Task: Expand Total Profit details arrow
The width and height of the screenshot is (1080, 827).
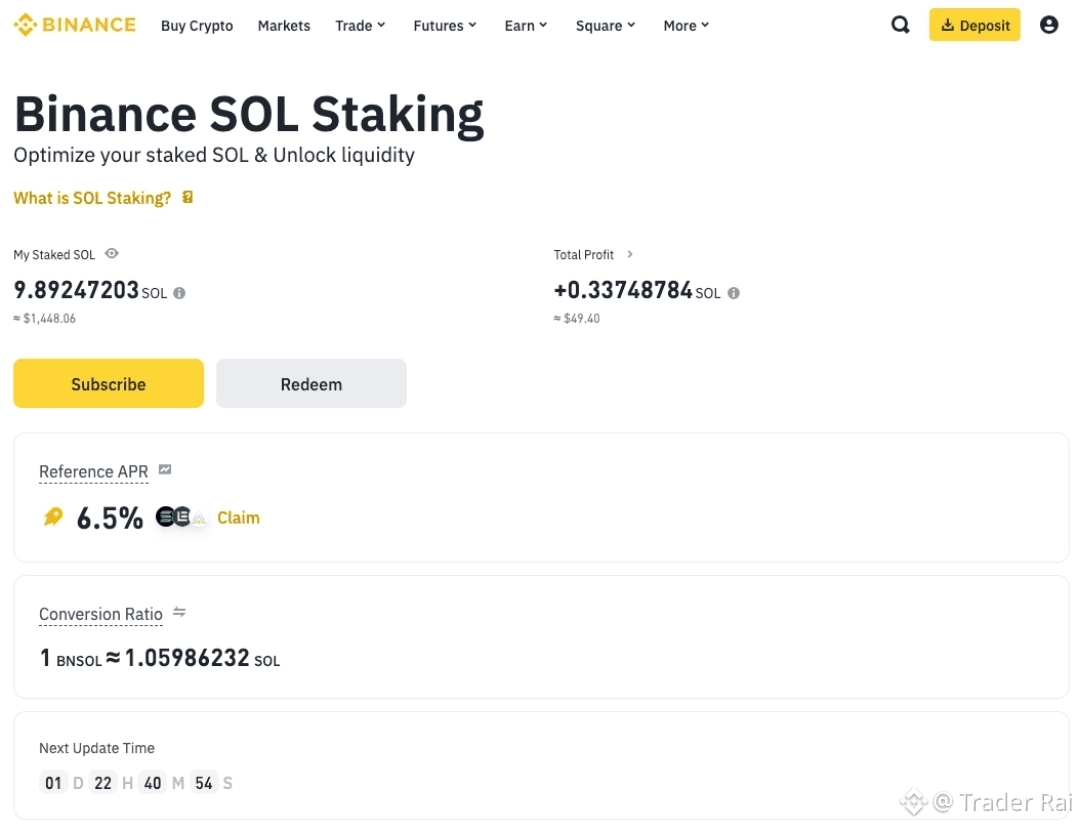Action: (x=630, y=255)
